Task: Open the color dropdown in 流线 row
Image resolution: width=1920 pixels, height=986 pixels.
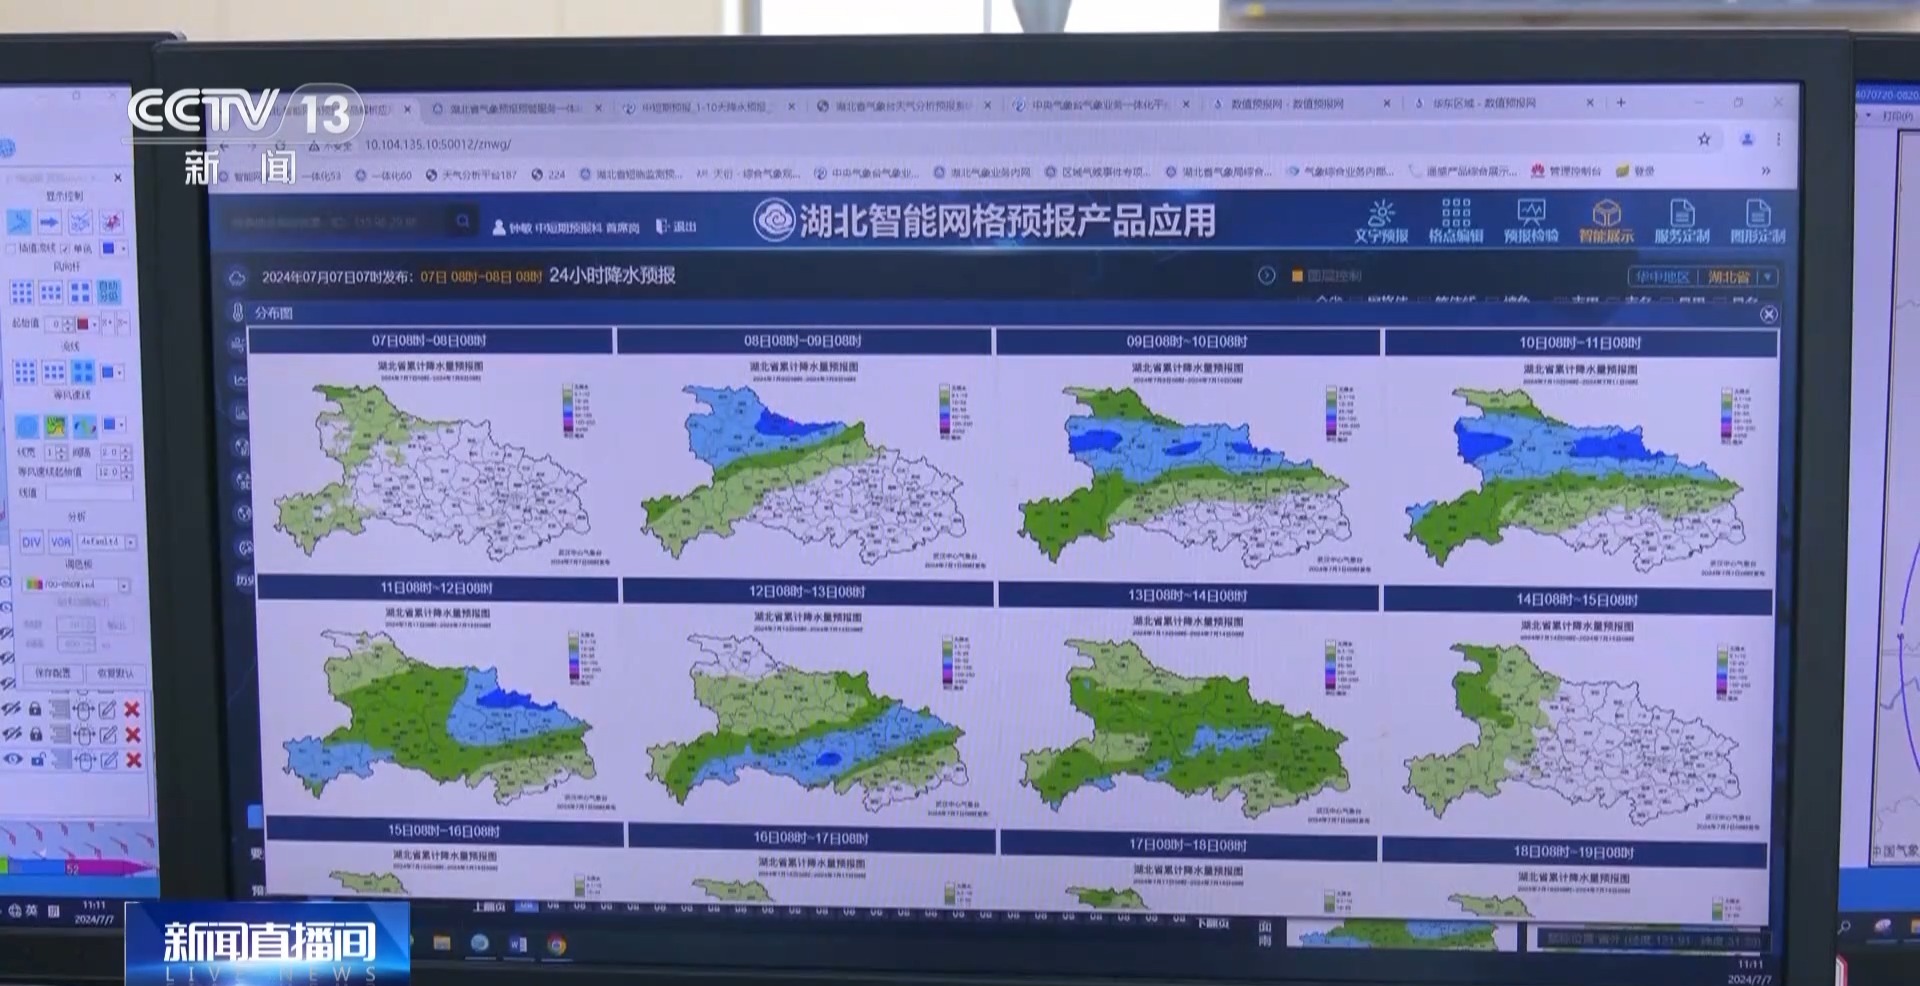Action: click(111, 373)
